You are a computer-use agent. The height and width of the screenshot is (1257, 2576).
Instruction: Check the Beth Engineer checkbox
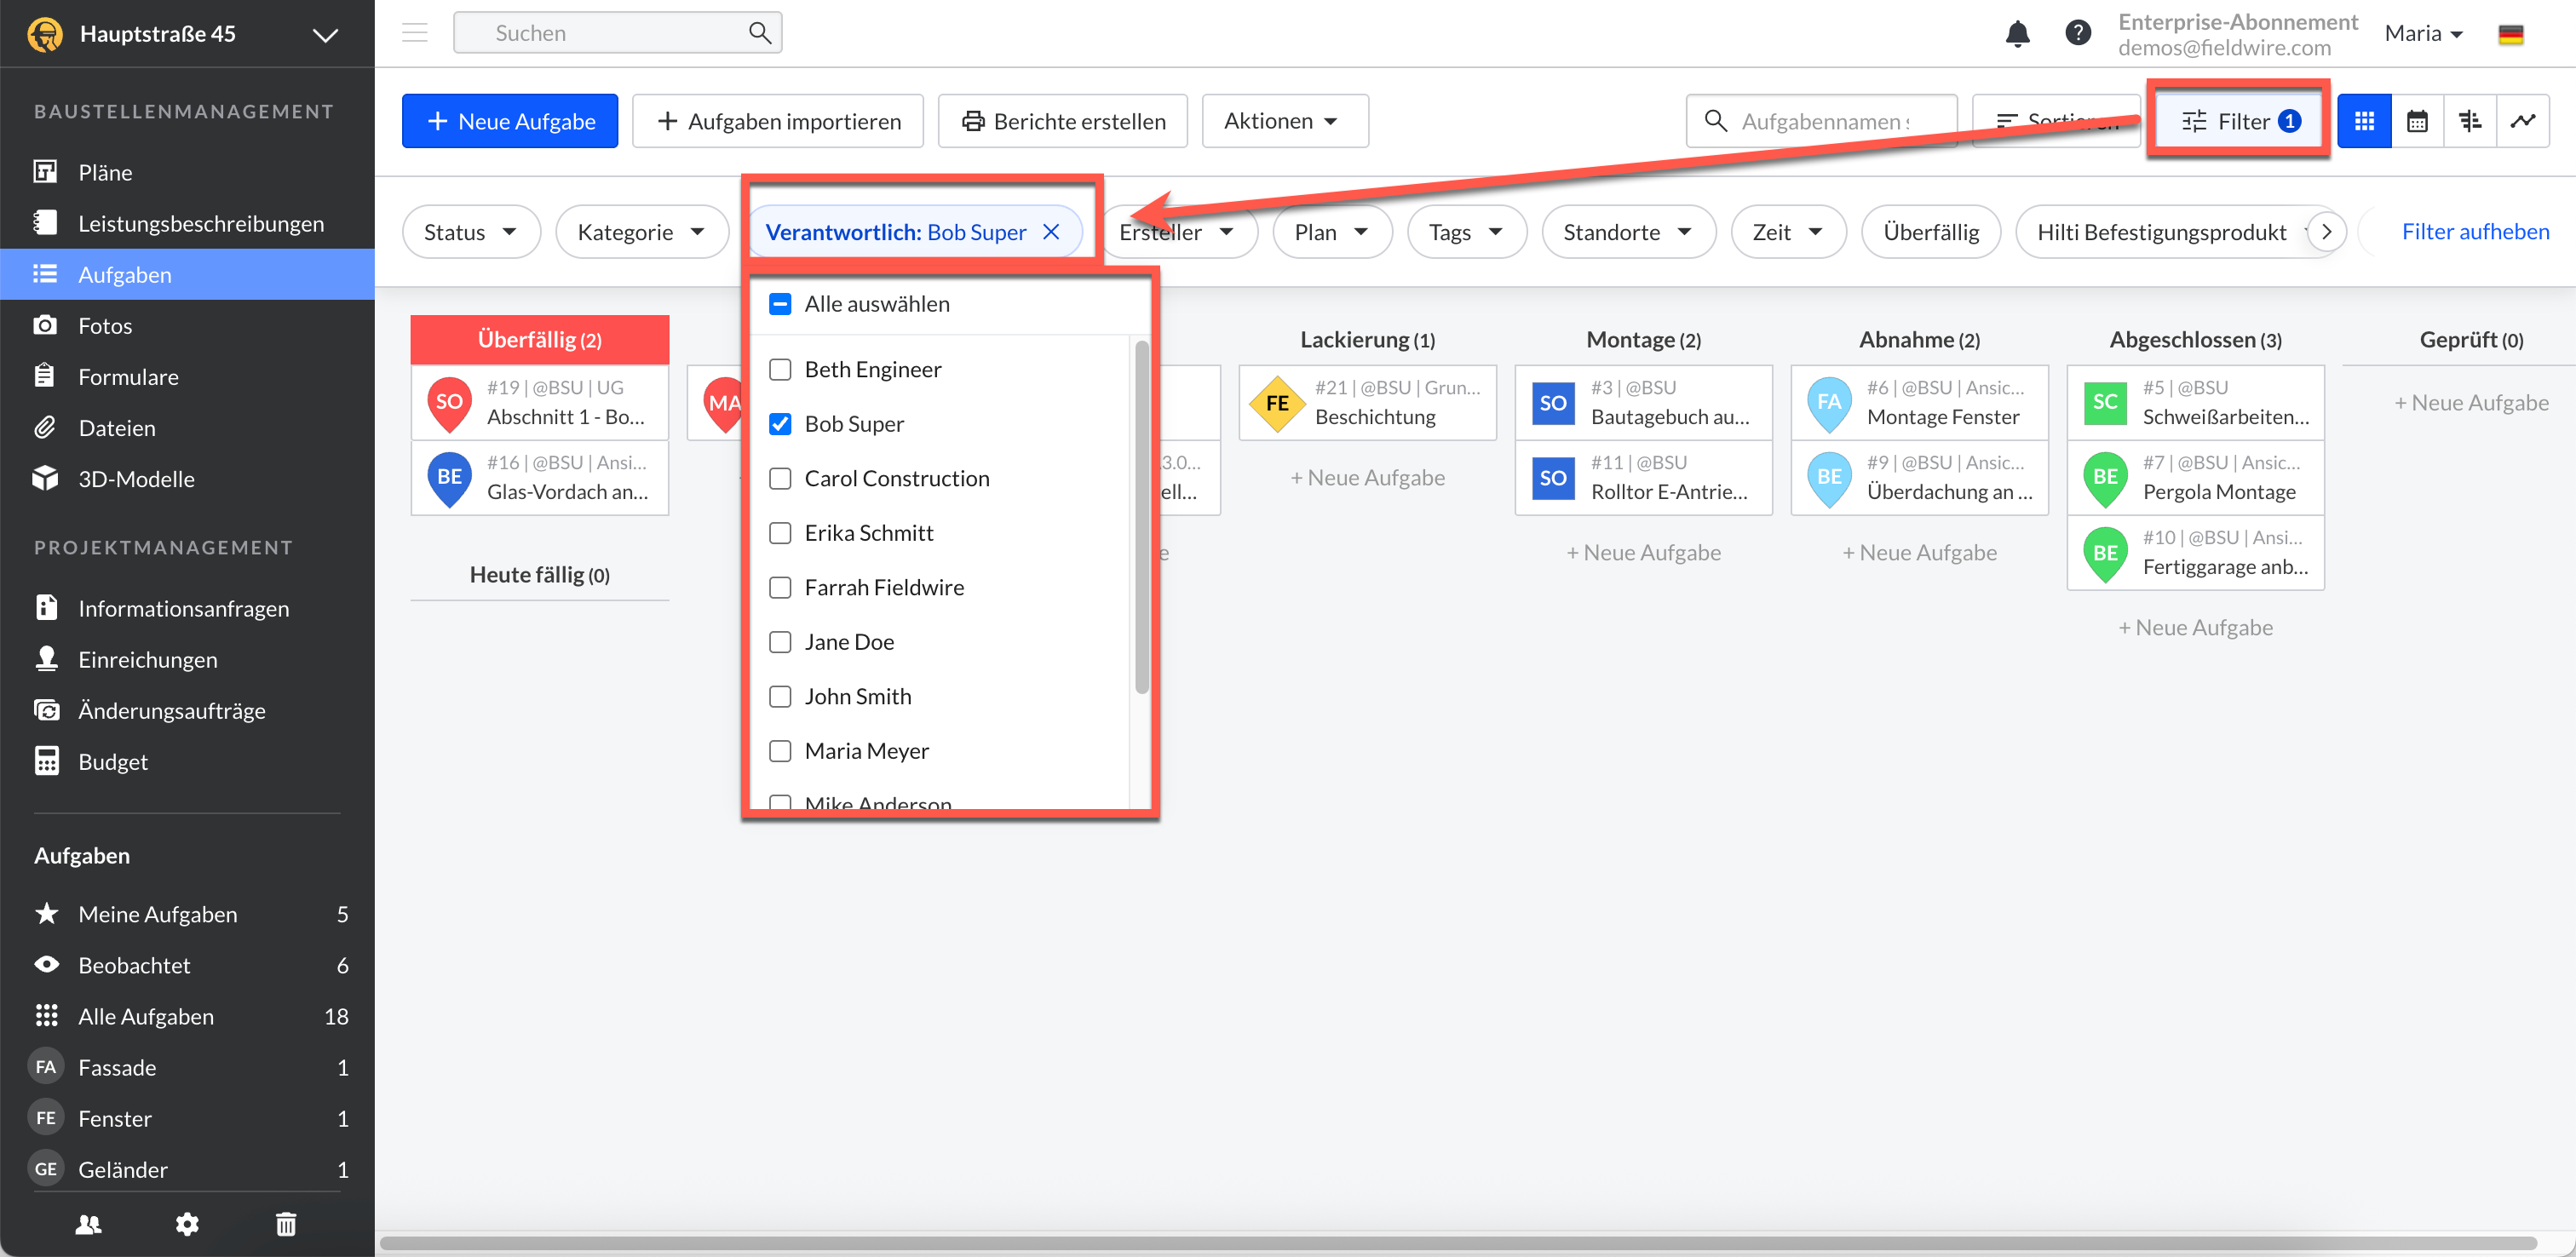click(x=780, y=369)
